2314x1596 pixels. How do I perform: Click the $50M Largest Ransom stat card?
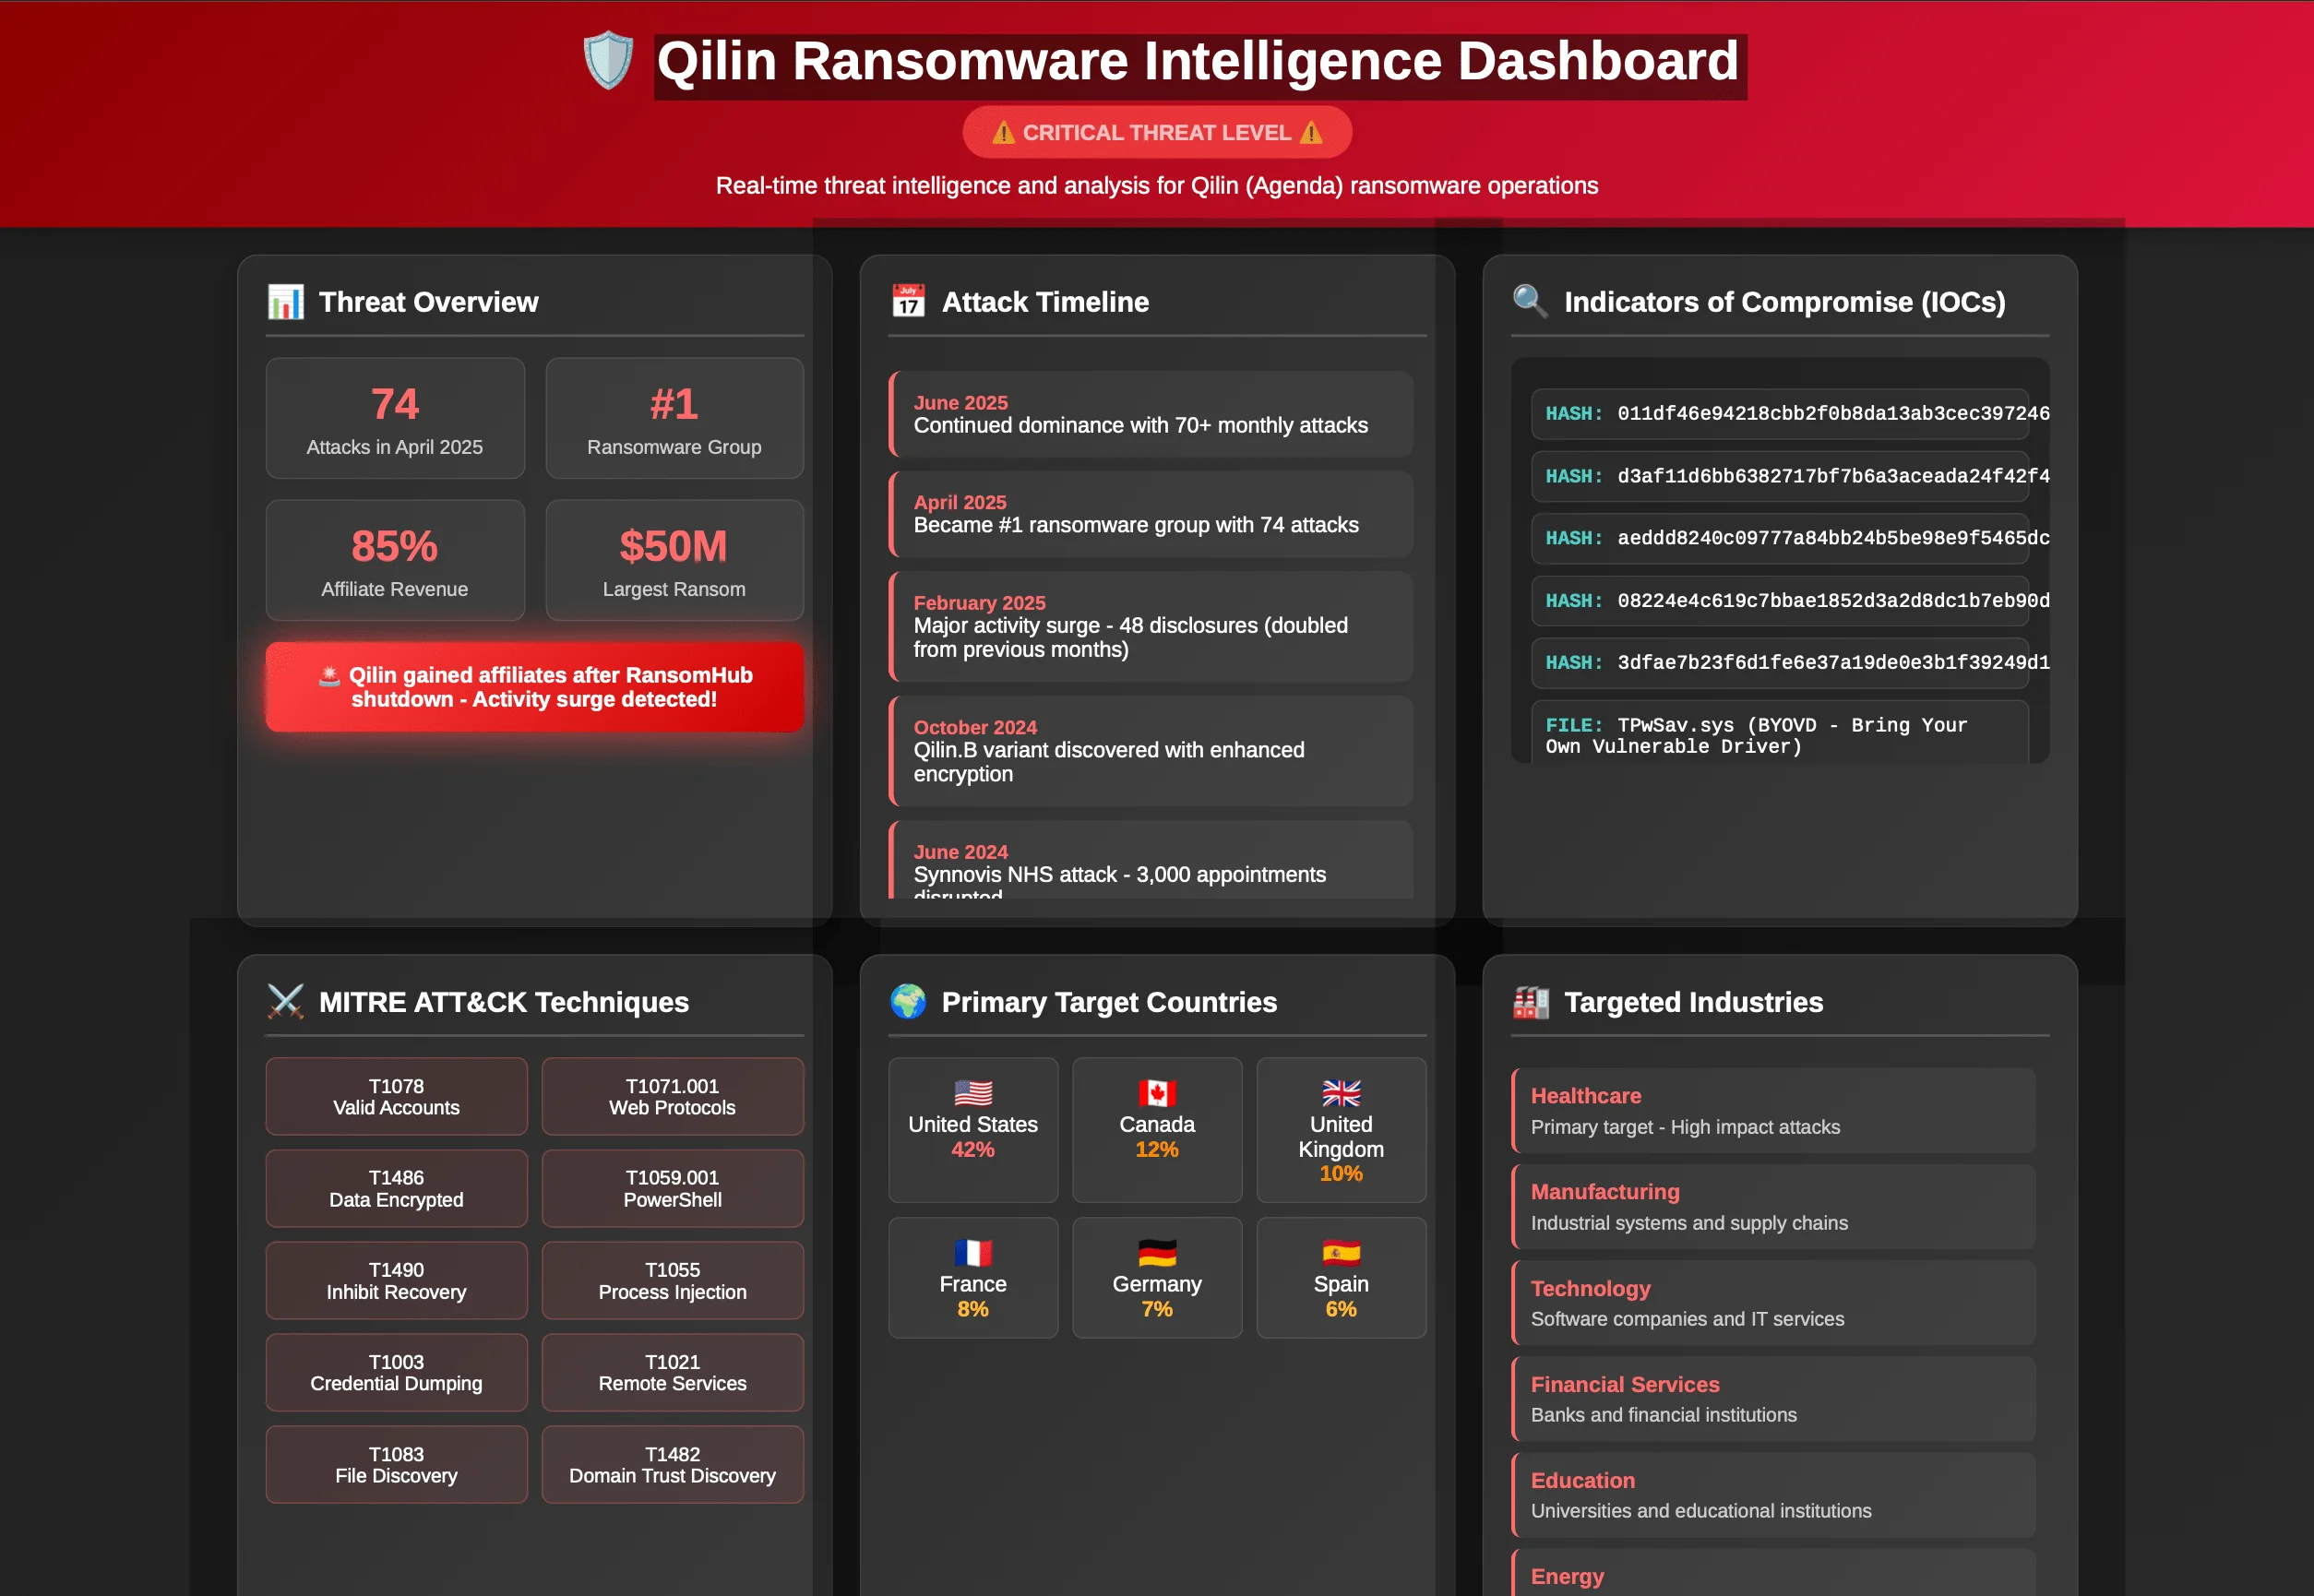tap(675, 560)
